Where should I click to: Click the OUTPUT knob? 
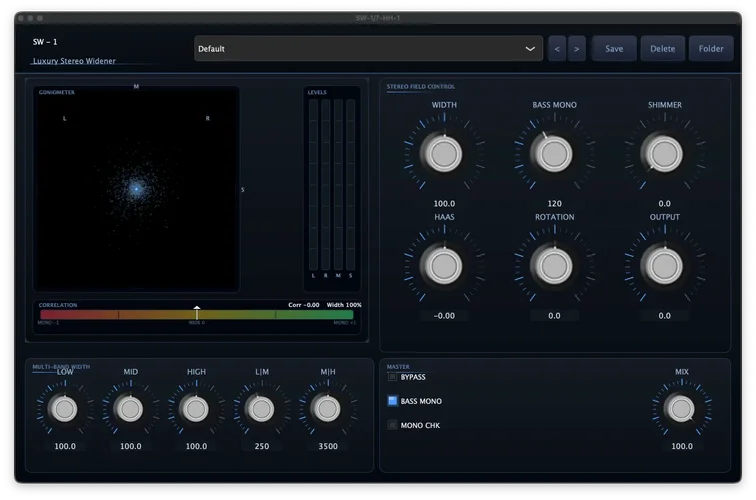[x=664, y=266]
